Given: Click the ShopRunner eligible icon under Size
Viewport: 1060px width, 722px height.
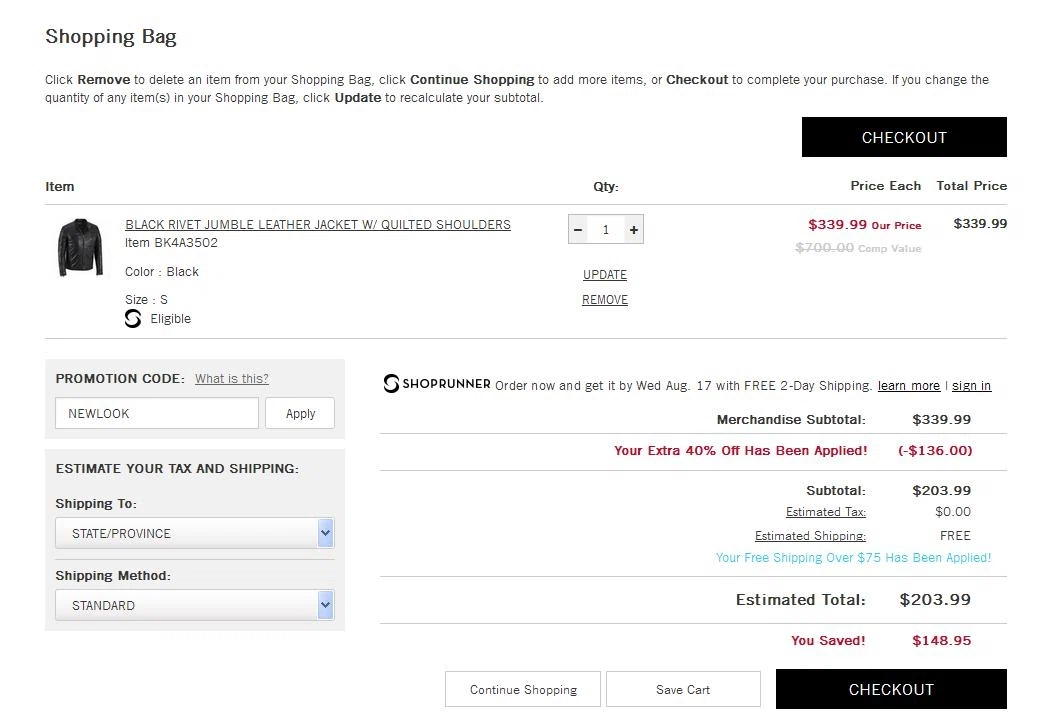Looking at the screenshot, I should 133,318.
